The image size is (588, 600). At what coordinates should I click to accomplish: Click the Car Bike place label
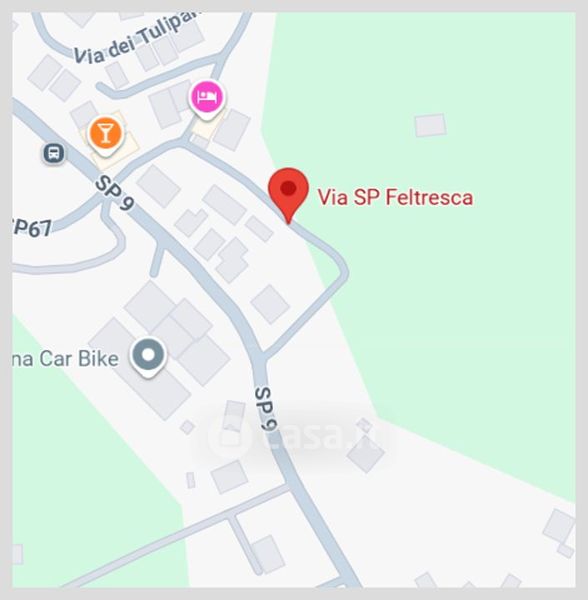click(65, 359)
